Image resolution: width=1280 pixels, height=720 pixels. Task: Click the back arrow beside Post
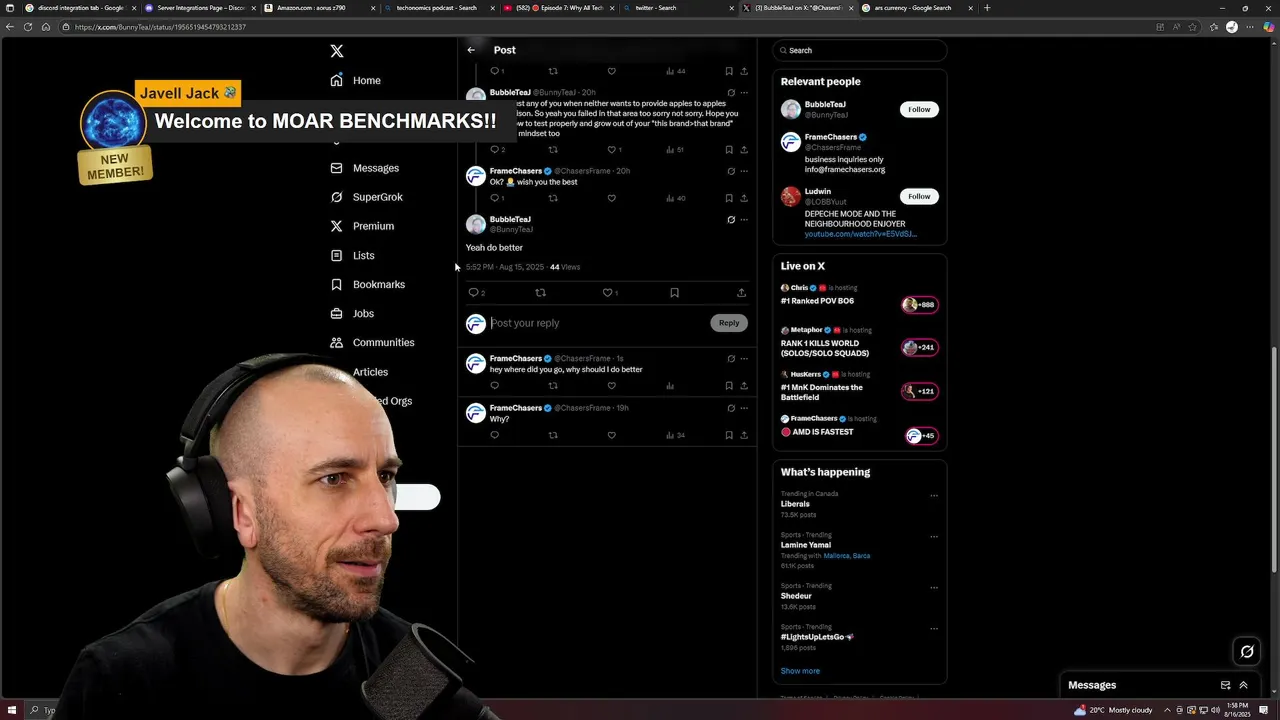coord(471,50)
